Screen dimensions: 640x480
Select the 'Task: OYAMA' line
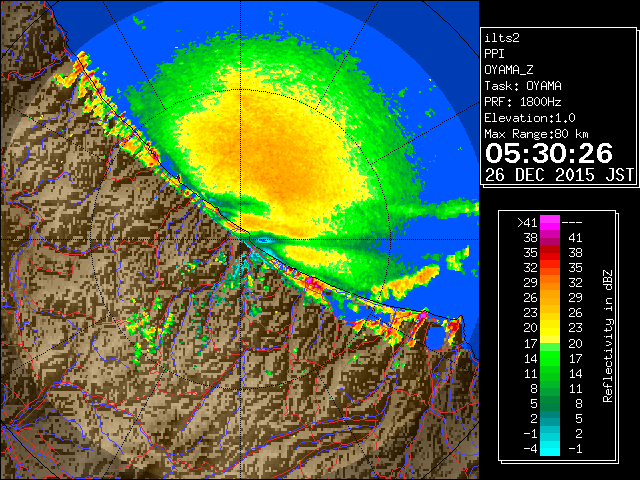tap(523, 86)
